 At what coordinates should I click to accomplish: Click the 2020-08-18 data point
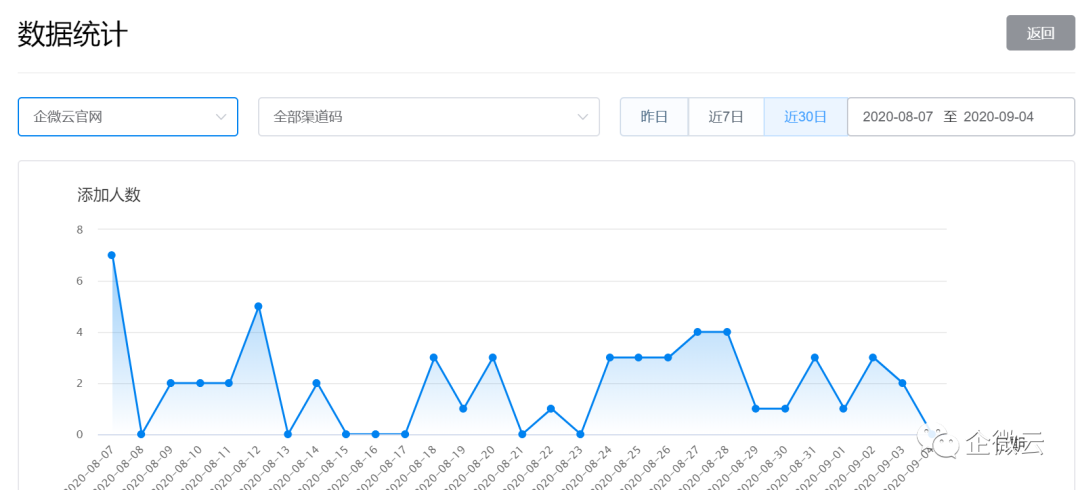click(x=434, y=357)
